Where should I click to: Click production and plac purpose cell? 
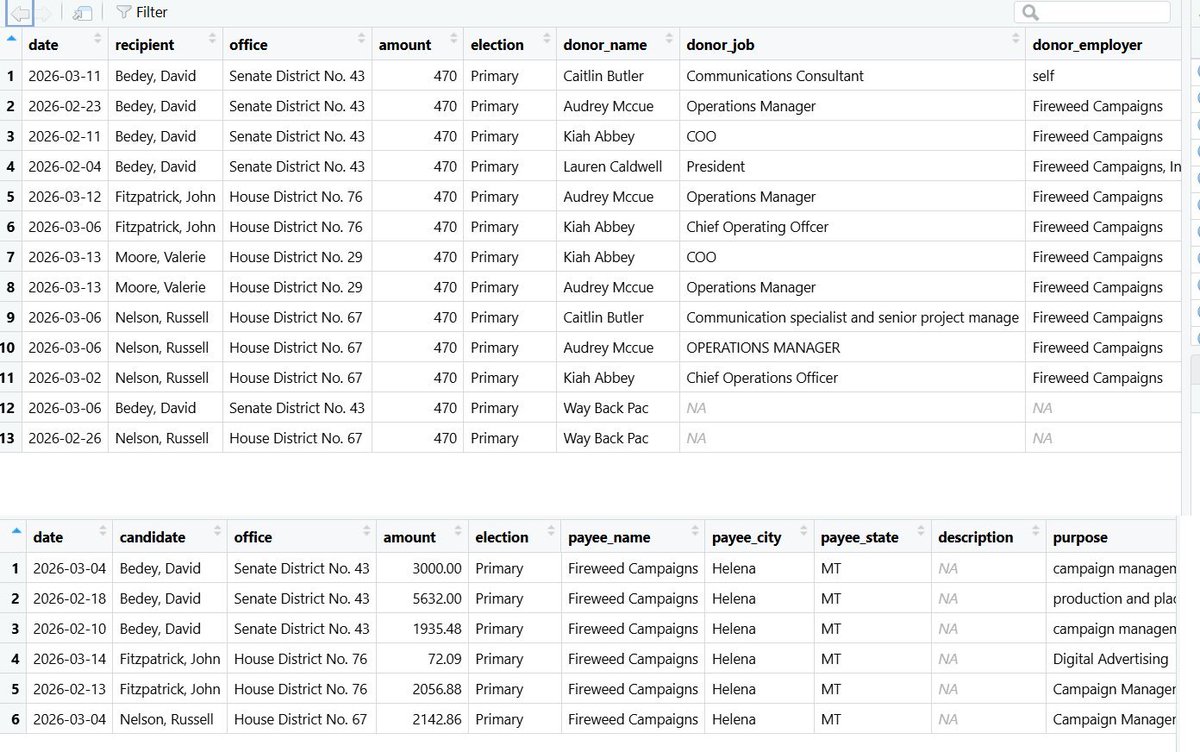(x=1114, y=599)
